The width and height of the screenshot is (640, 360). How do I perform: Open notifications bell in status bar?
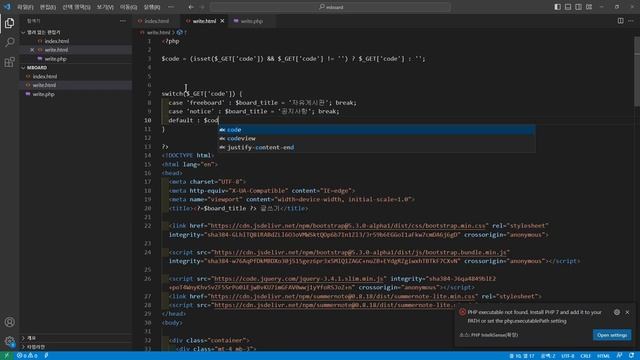coord(631,356)
